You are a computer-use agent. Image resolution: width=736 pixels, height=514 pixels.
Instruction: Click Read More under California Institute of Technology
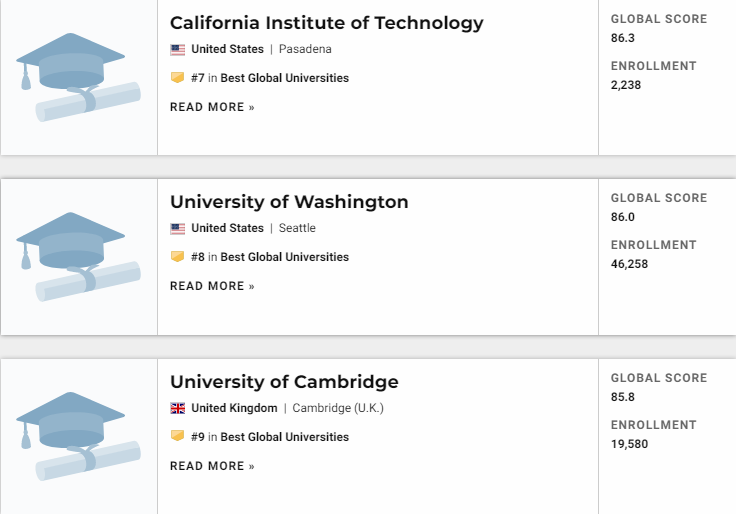[x=212, y=107]
